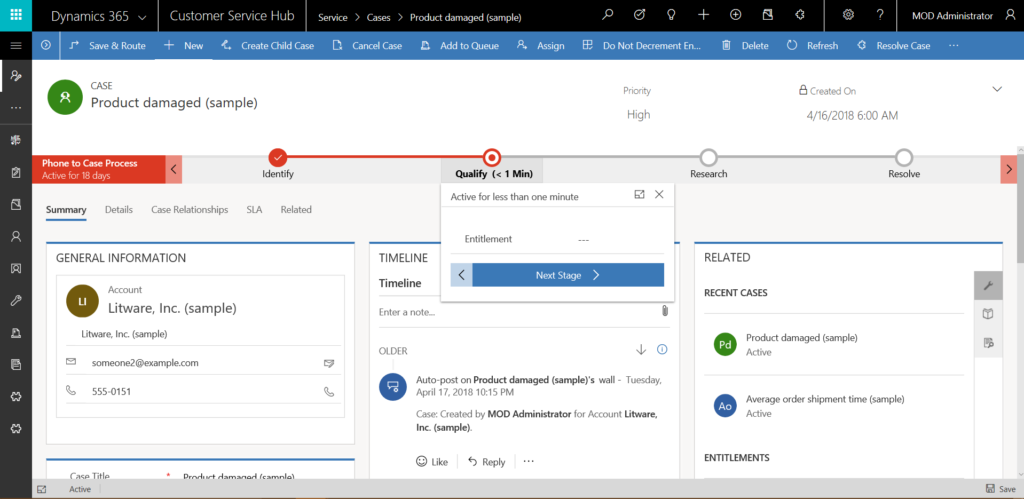Open the app launcher waffle icon
The height and width of the screenshot is (499, 1024).
click(x=16, y=15)
